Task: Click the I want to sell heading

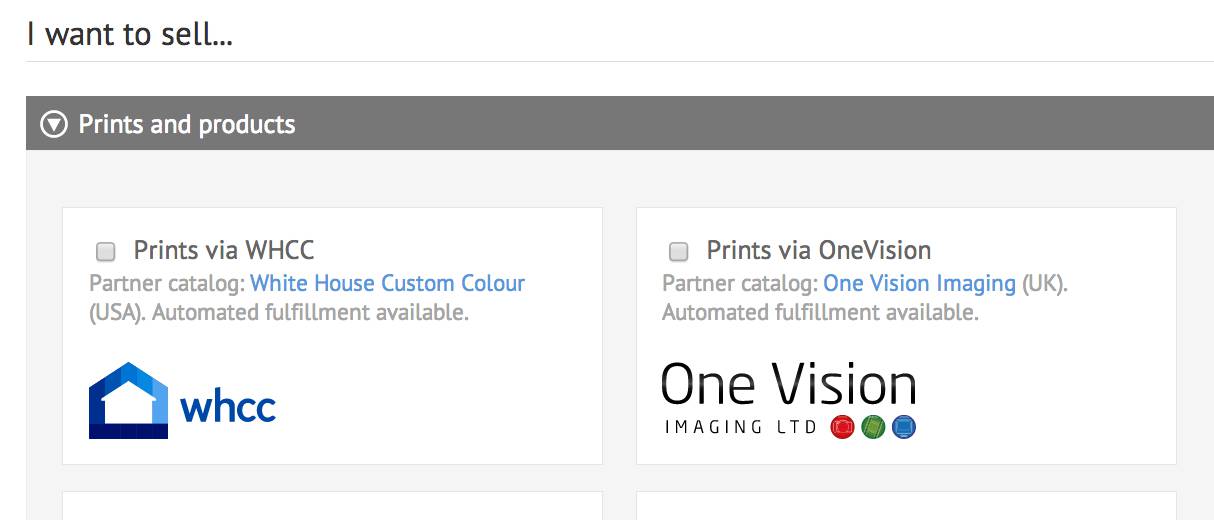Action: [130, 34]
